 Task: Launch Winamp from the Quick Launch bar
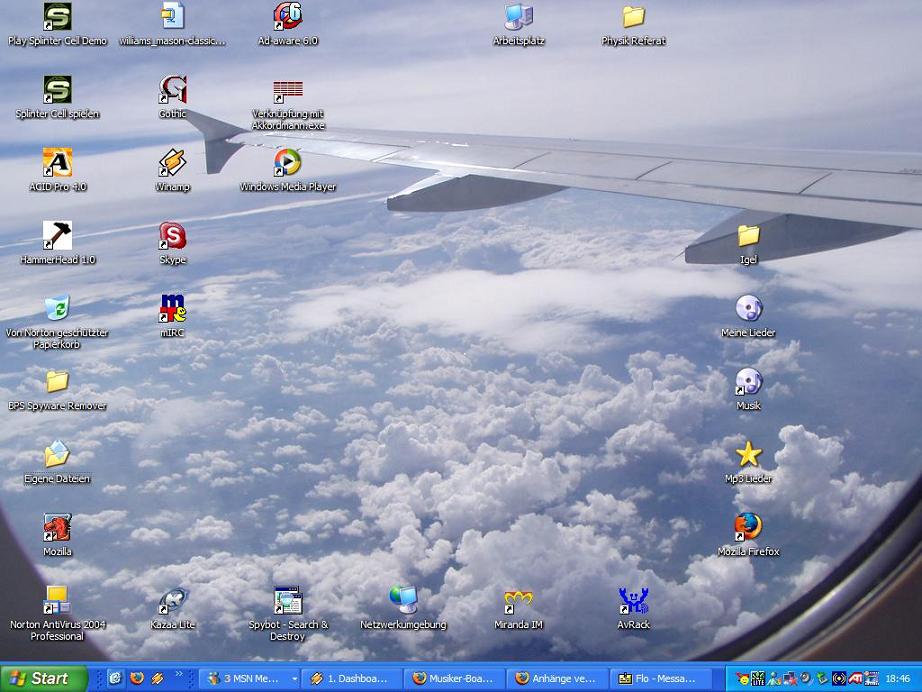click(x=158, y=678)
